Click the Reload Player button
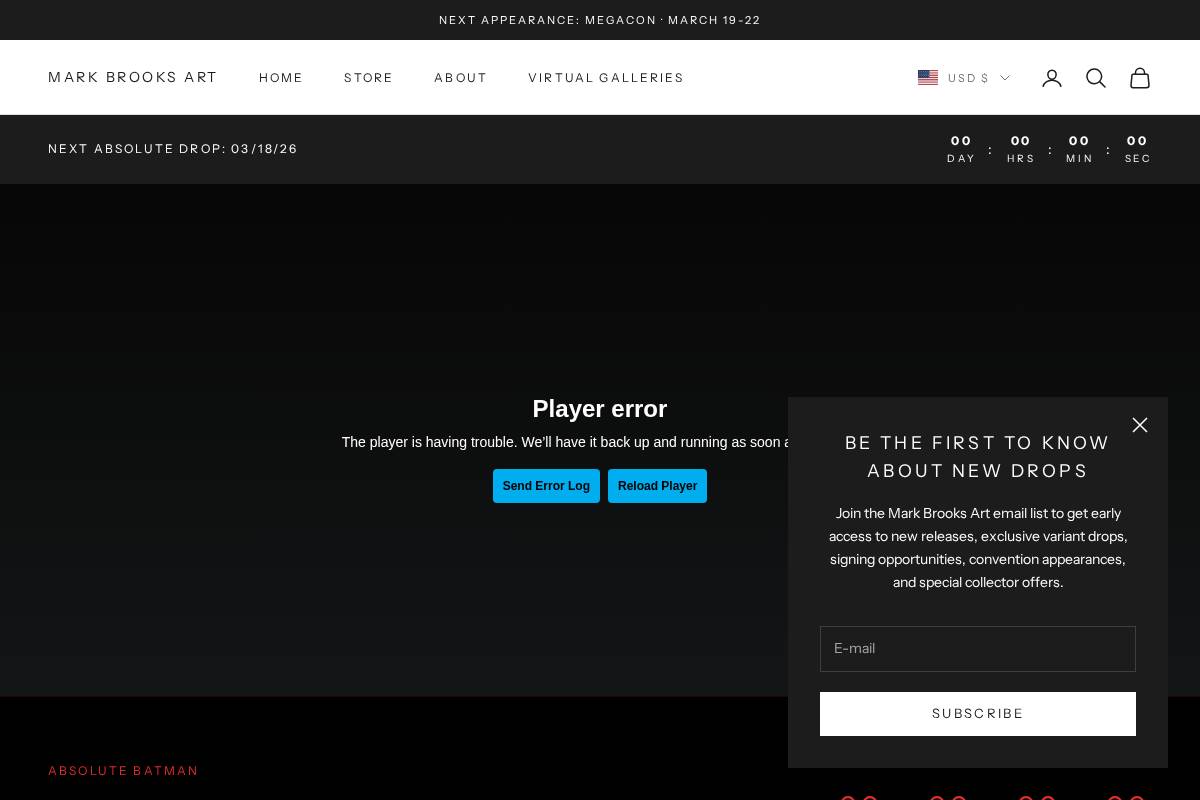1200x800 pixels. pos(657,486)
